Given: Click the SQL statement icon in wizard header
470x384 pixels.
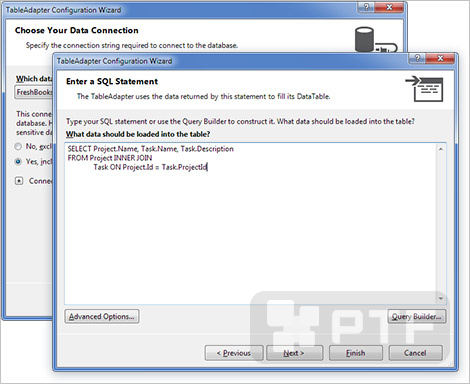Looking at the screenshot, I should 424,89.
